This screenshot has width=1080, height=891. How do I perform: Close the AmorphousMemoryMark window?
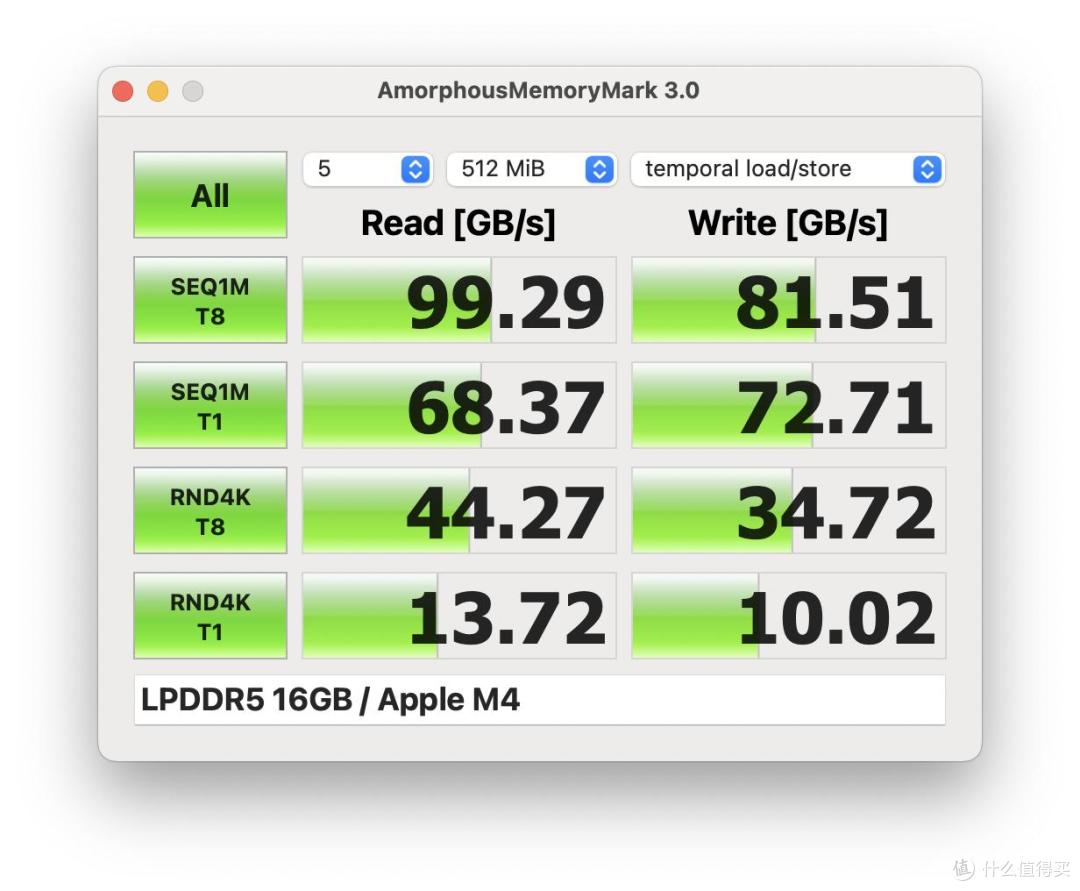(x=123, y=91)
